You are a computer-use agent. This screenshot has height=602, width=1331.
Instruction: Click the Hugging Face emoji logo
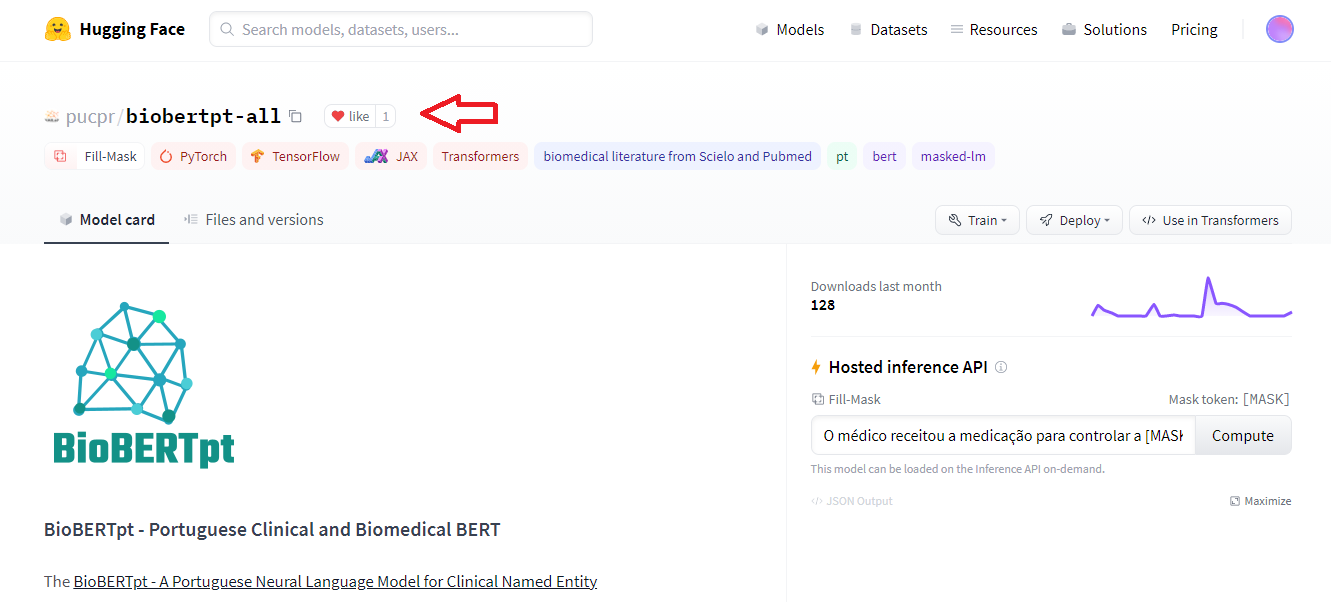coord(58,29)
